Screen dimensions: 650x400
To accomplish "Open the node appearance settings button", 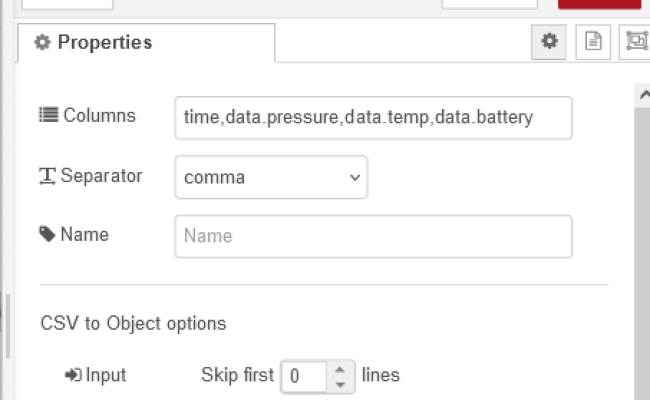I will [636, 41].
